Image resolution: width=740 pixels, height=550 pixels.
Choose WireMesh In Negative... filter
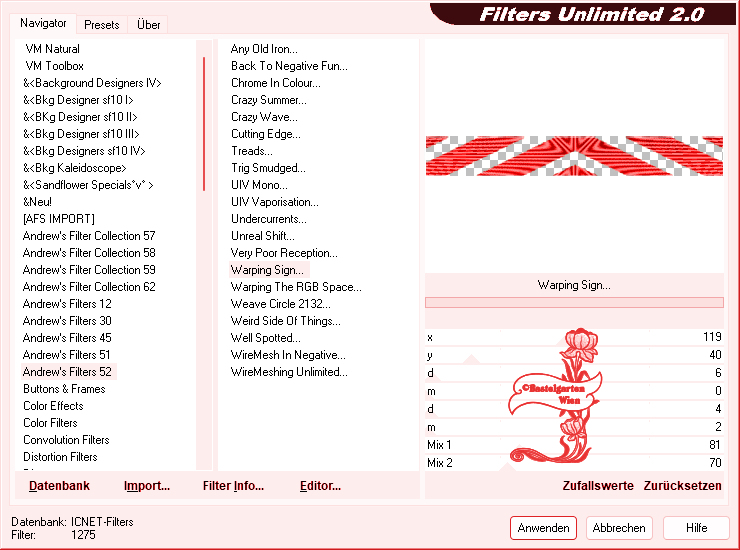[x=288, y=355]
